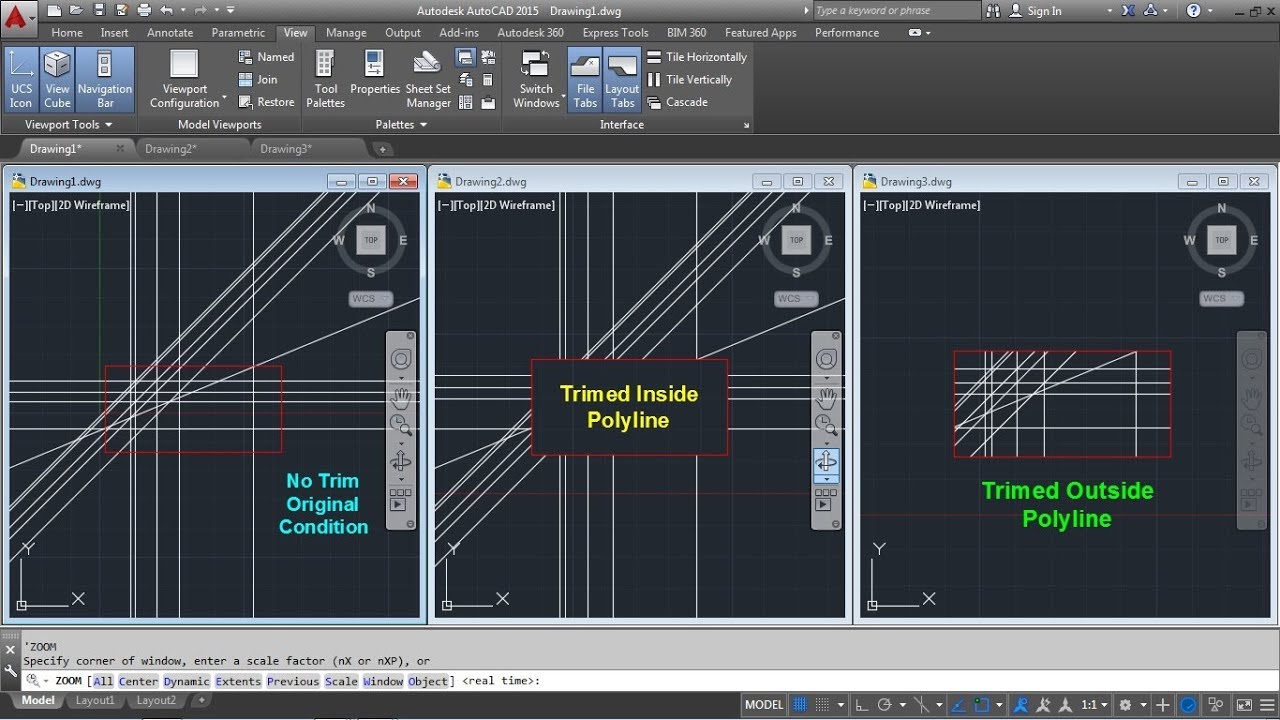Click the Join viewports button

(258, 79)
